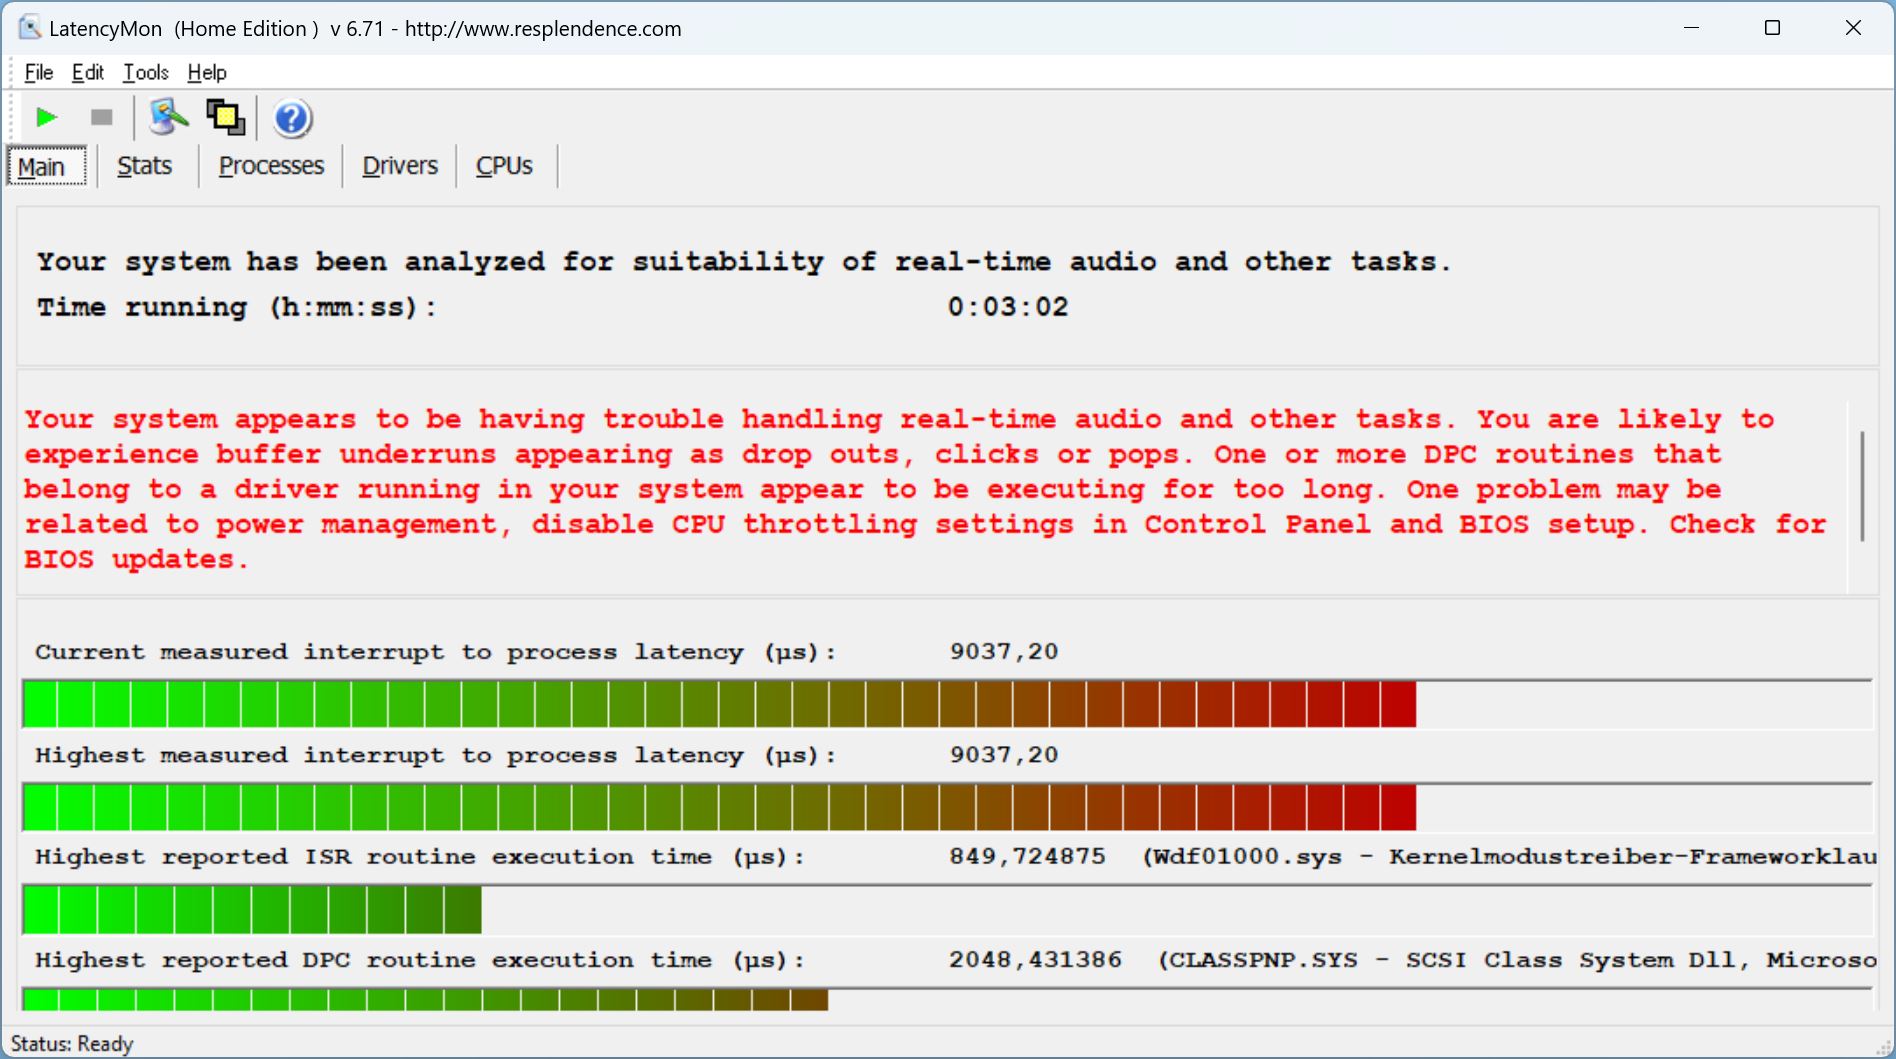
Task: Click the yellow overlapping windows toolbar icon
Action: point(225,118)
